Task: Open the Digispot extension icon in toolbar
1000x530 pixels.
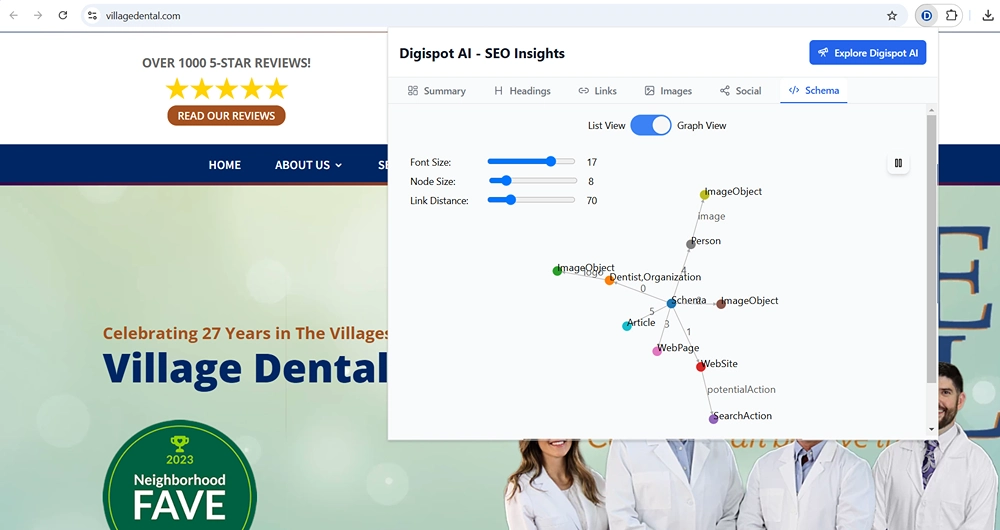Action: tap(927, 15)
